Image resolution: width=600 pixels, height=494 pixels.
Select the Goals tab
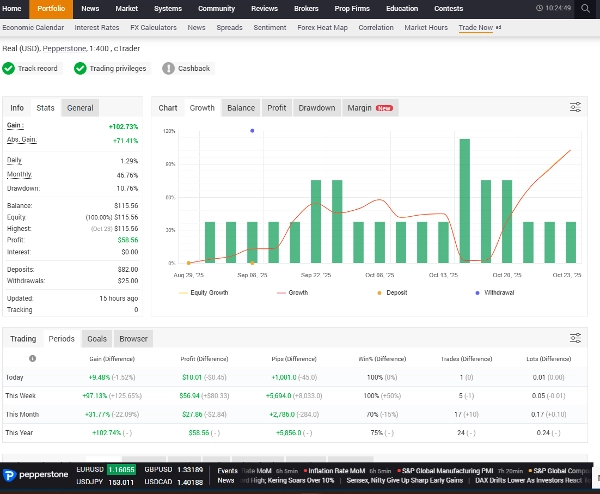coord(96,339)
